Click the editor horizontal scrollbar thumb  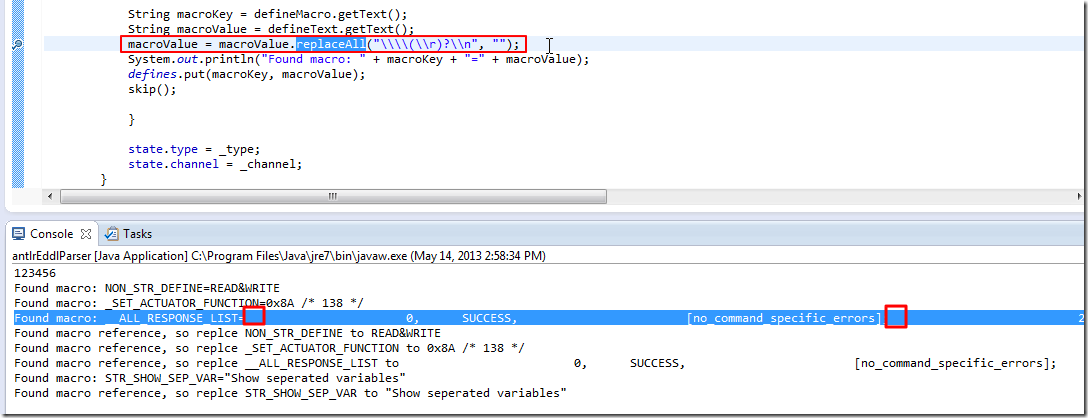(333, 197)
